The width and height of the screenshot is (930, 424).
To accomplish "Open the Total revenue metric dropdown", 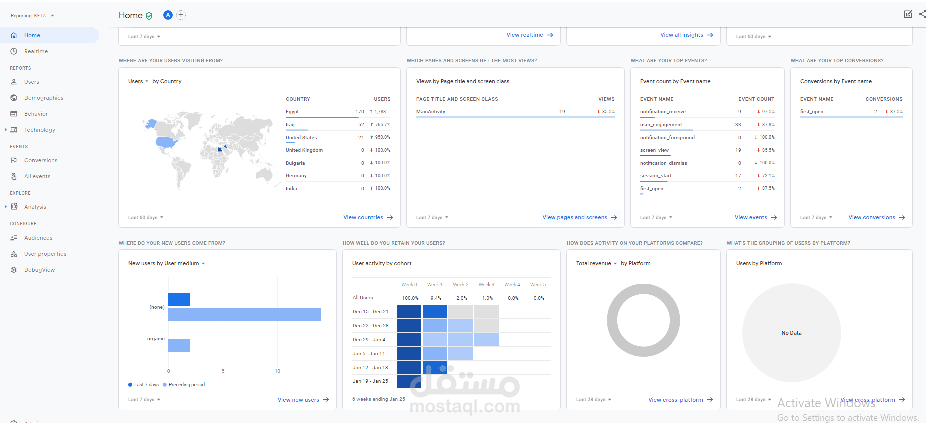I will pos(597,263).
